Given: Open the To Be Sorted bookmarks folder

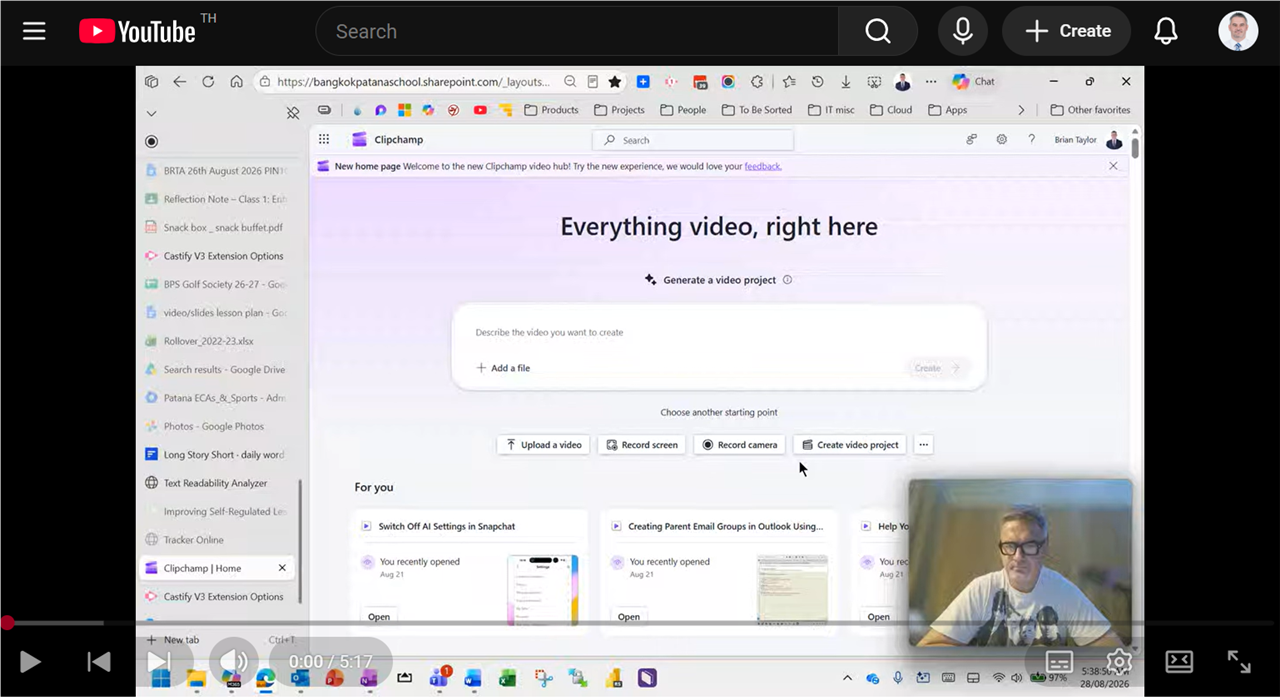Looking at the screenshot, I should coord(756,110).
